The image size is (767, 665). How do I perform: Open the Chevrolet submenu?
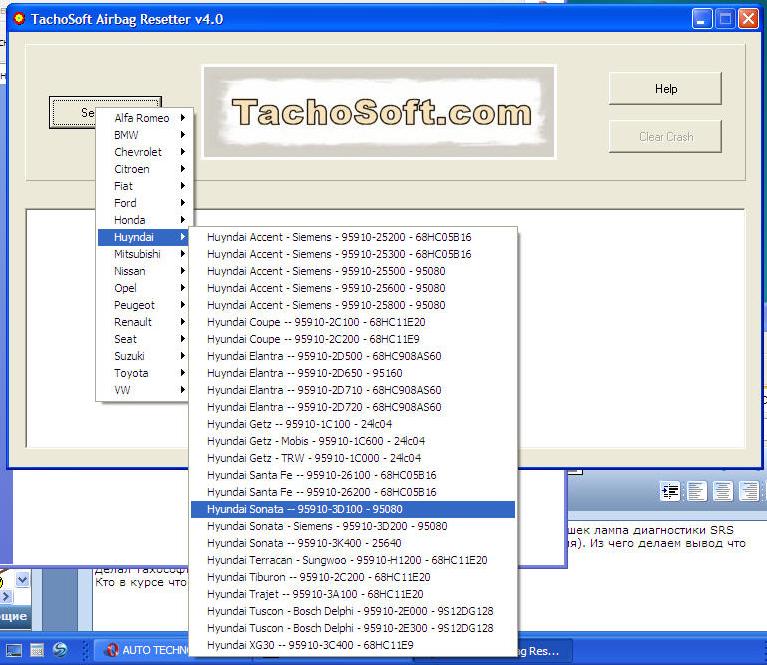click(x=142, y=152)
